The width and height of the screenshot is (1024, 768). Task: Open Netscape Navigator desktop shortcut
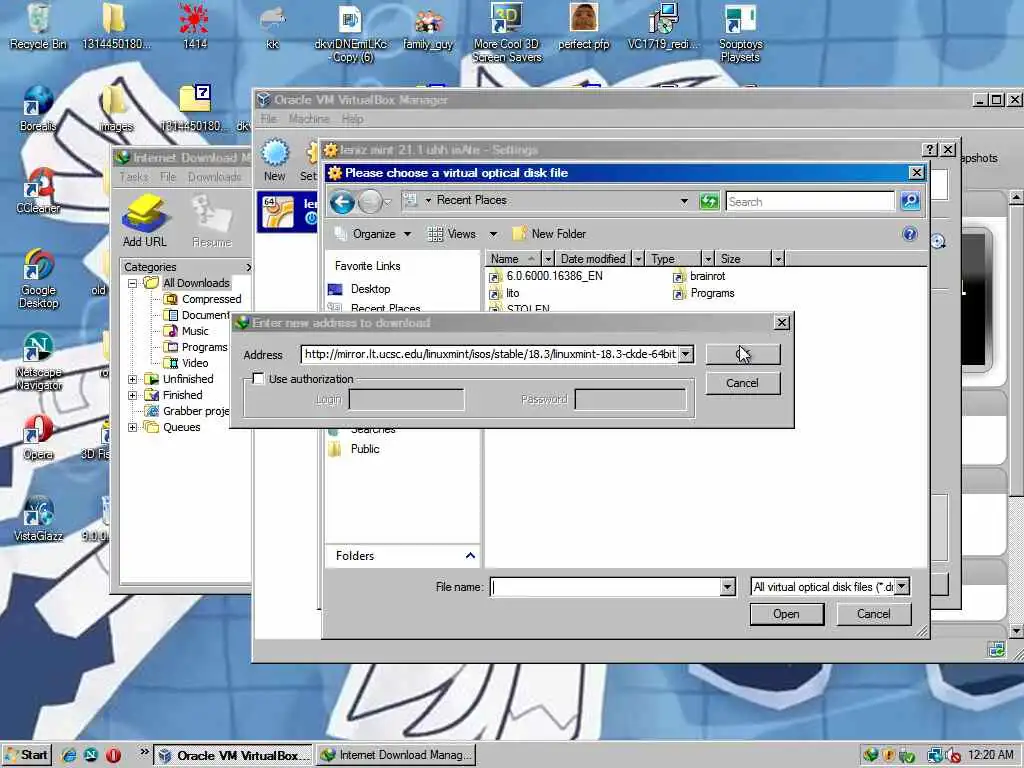click(x=38, y=360)
